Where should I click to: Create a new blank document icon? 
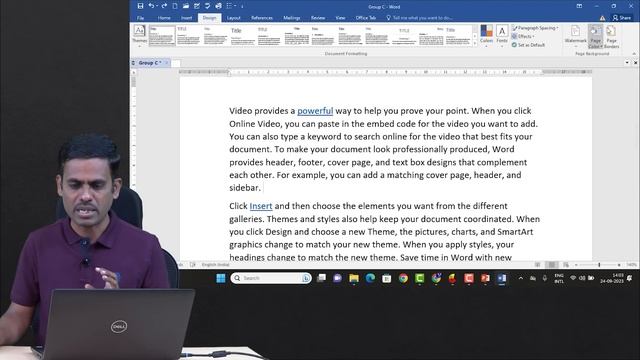click(175, 6)
